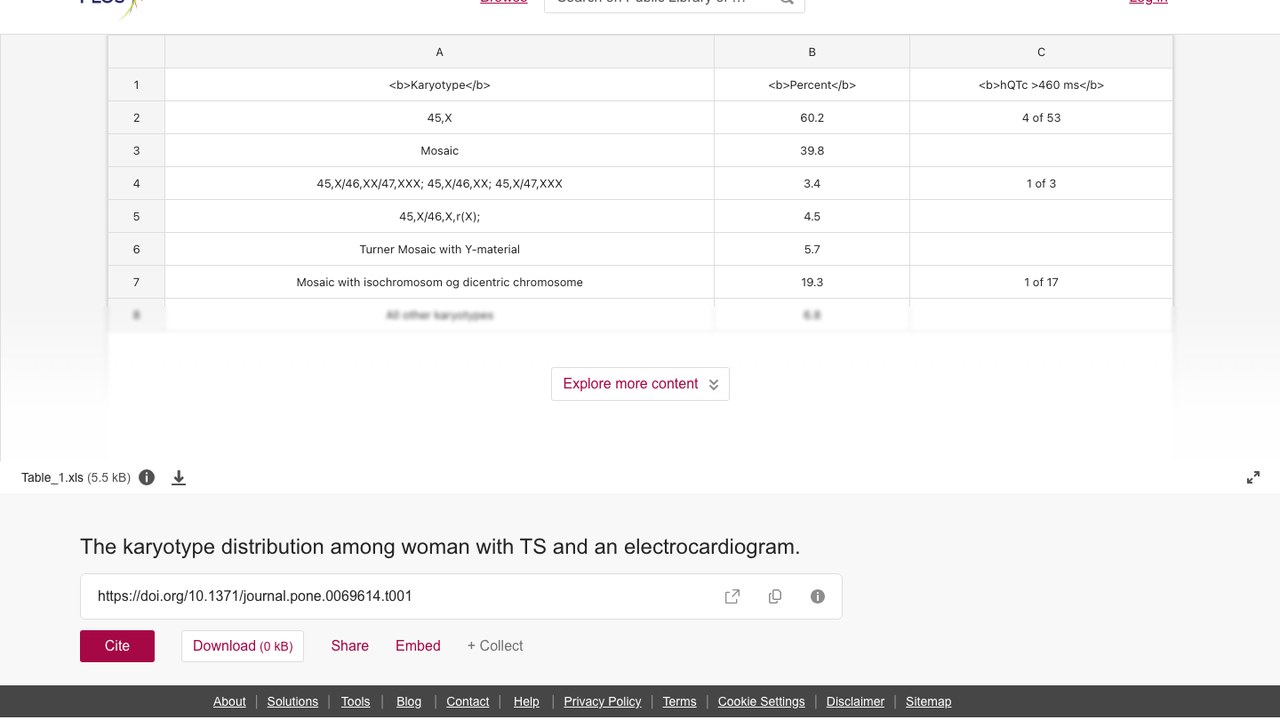Open the Embed option

coord(418,646)
